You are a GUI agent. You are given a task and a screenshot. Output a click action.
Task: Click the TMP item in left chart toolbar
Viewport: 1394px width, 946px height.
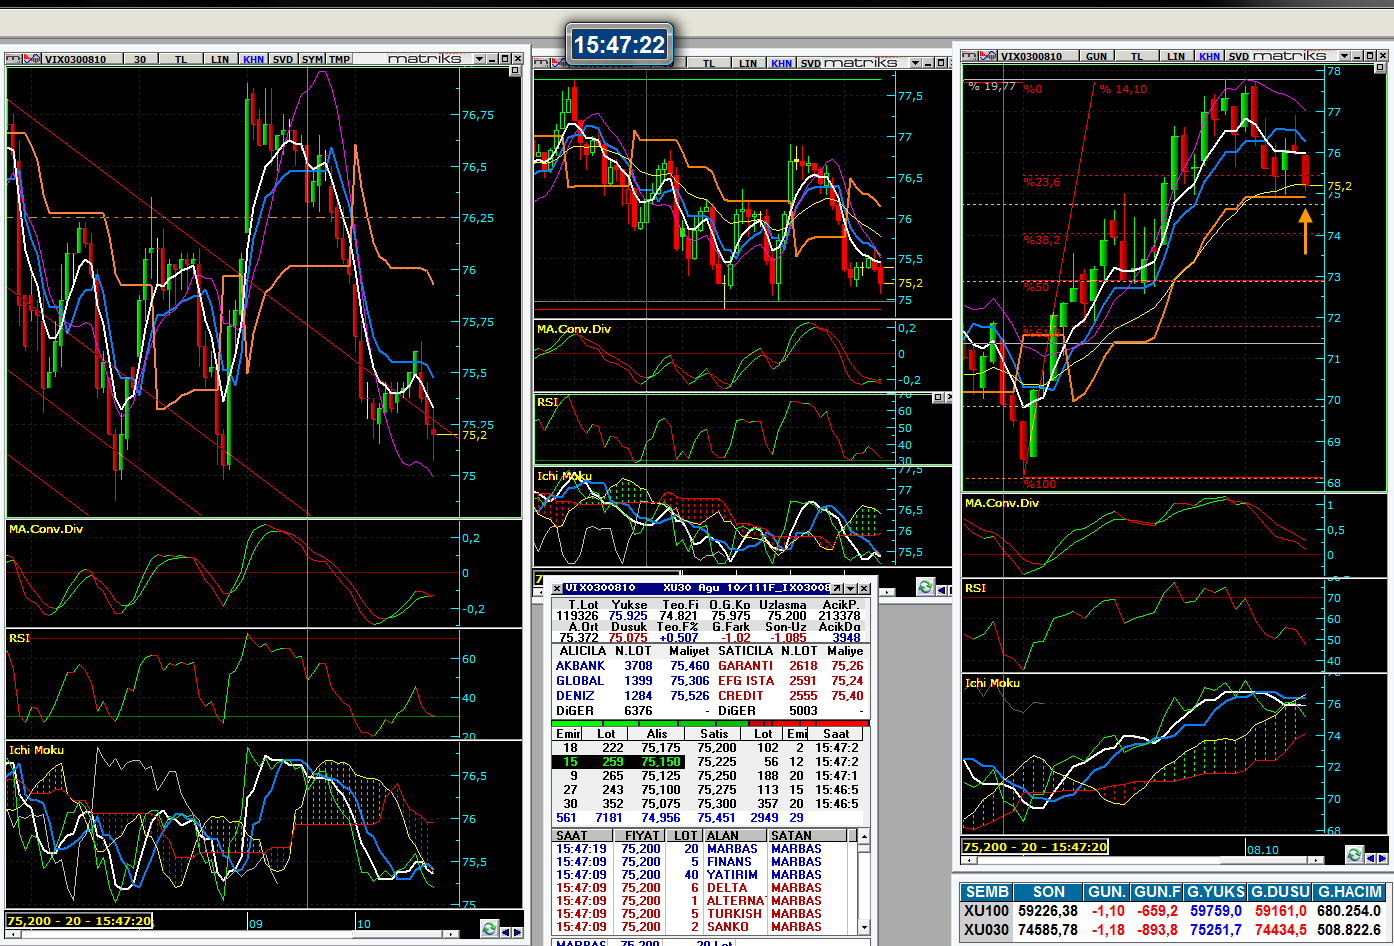pyautogui.click(x=339, y=60)
